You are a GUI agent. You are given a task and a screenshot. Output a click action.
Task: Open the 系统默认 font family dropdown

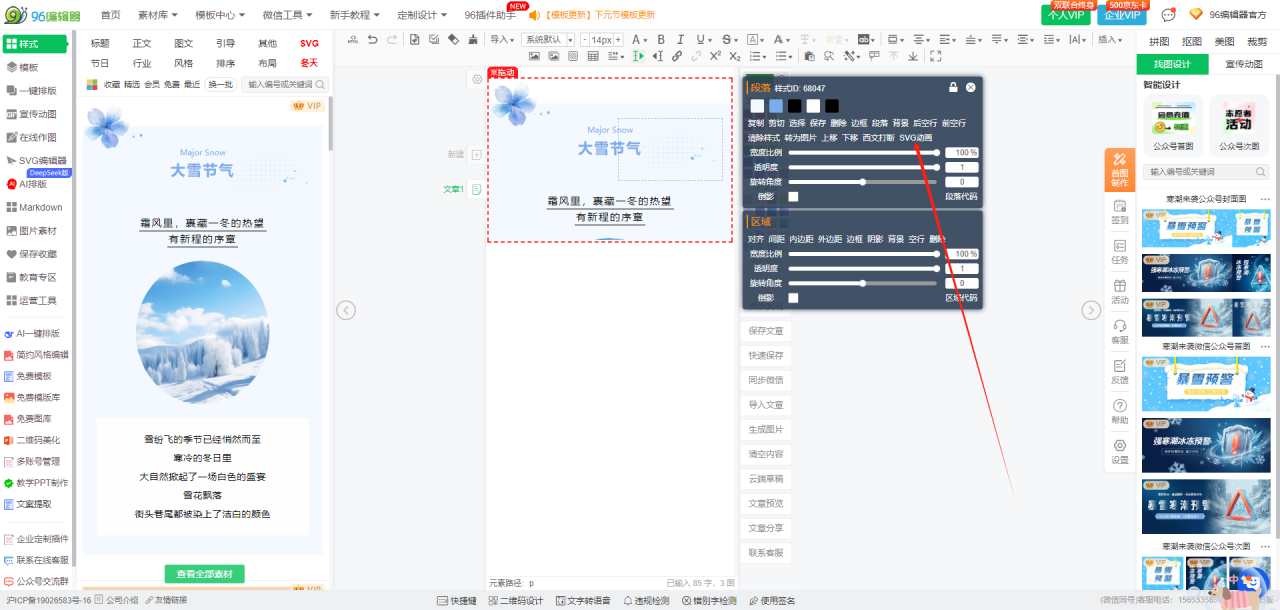[548, 39]
